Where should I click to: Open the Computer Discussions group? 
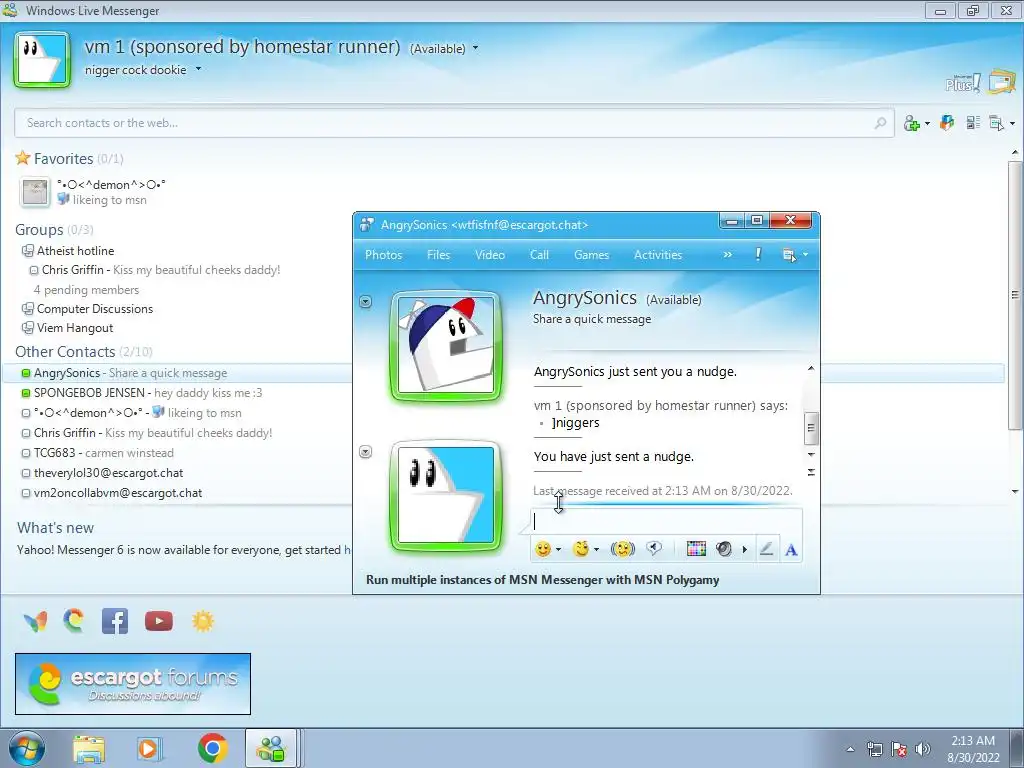click(x=95, y=309)
